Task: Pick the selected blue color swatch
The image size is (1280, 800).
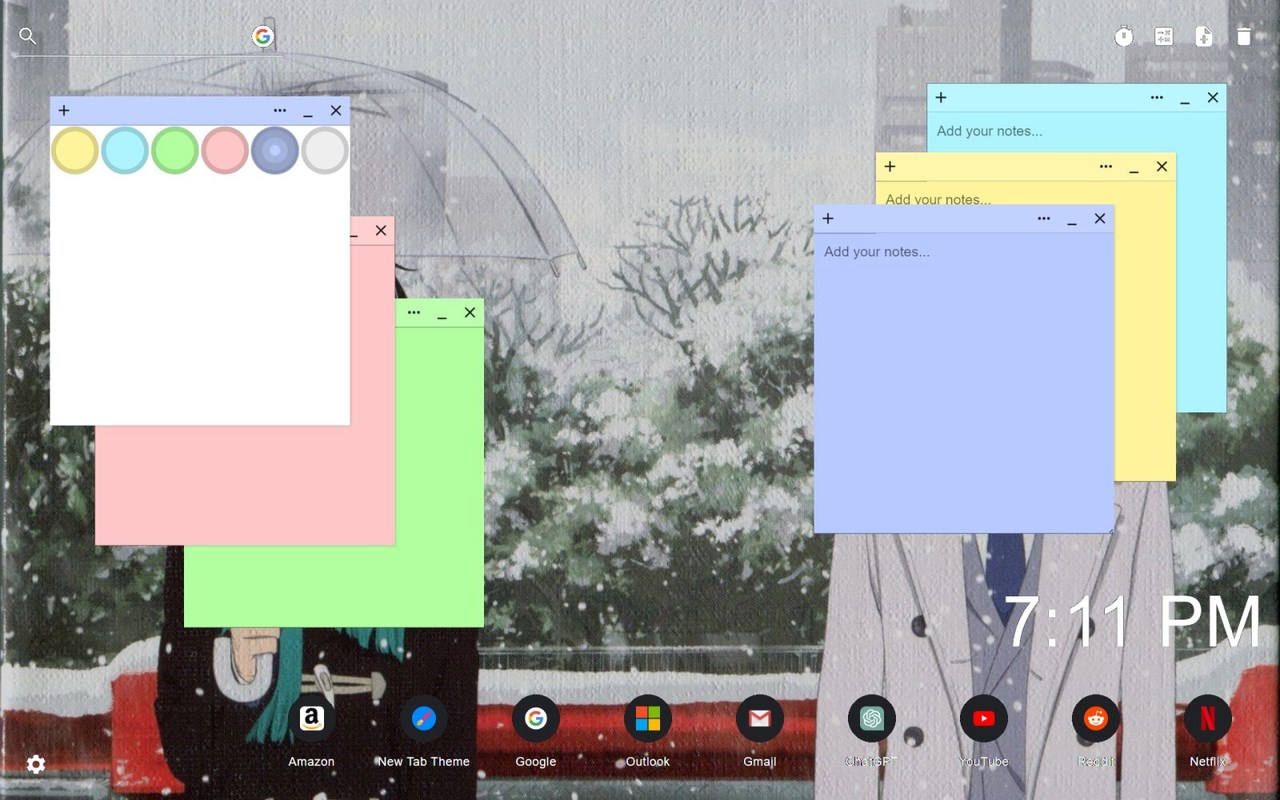Action: (x=275, y=150)
